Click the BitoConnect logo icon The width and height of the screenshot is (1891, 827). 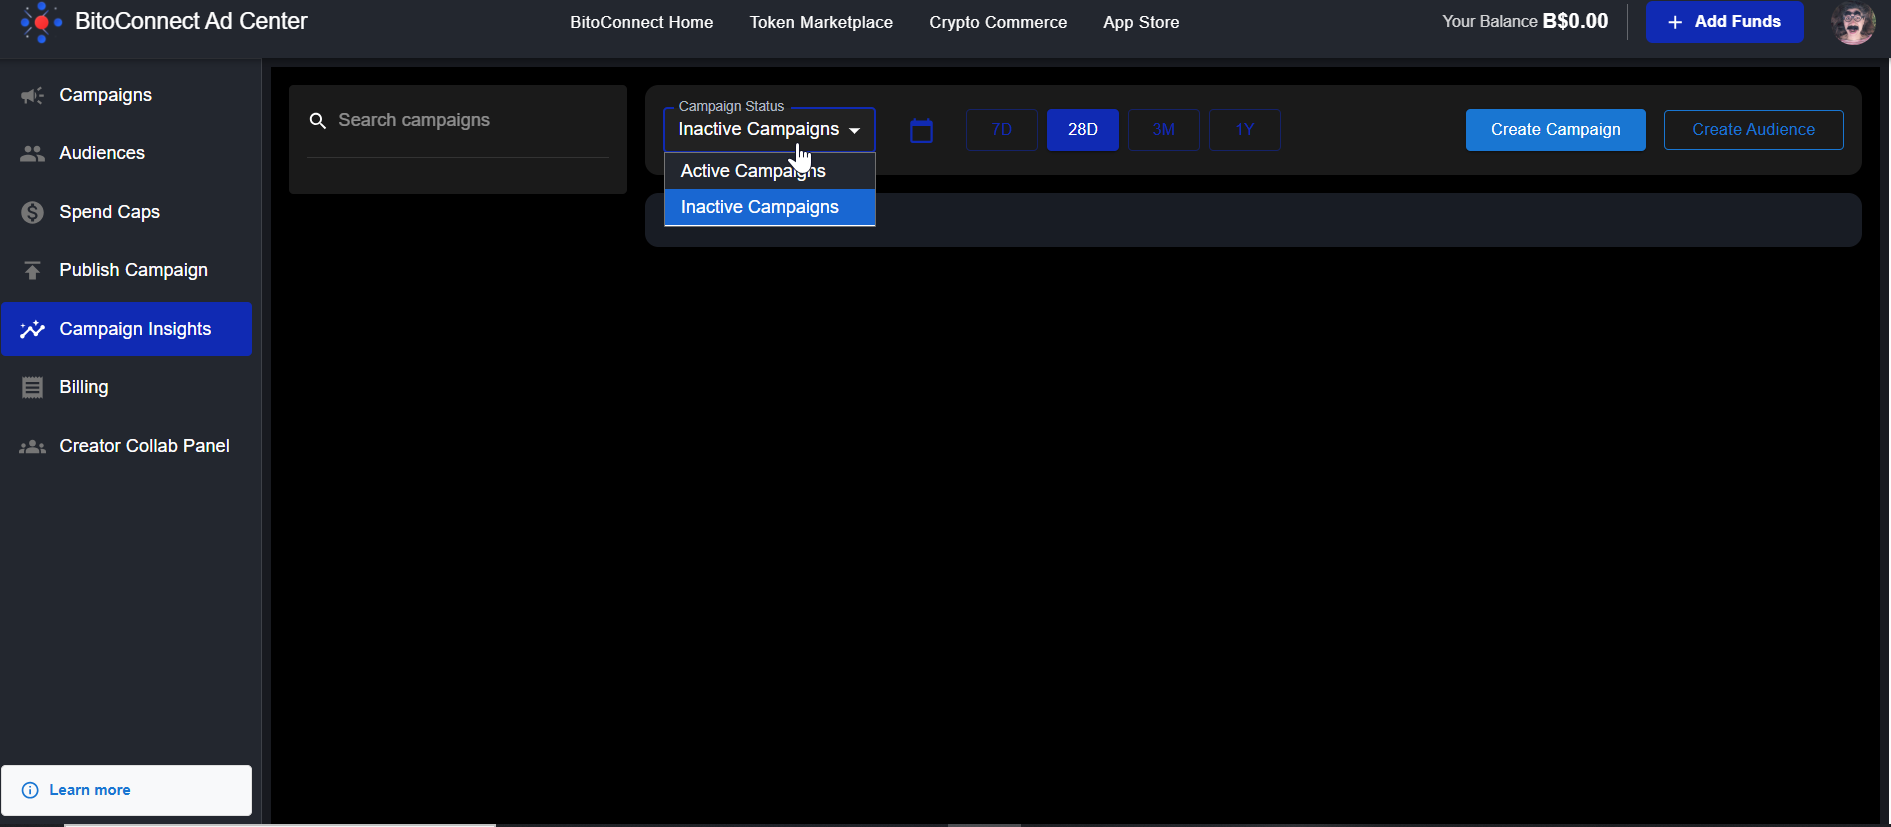click(x=41, y=22)
